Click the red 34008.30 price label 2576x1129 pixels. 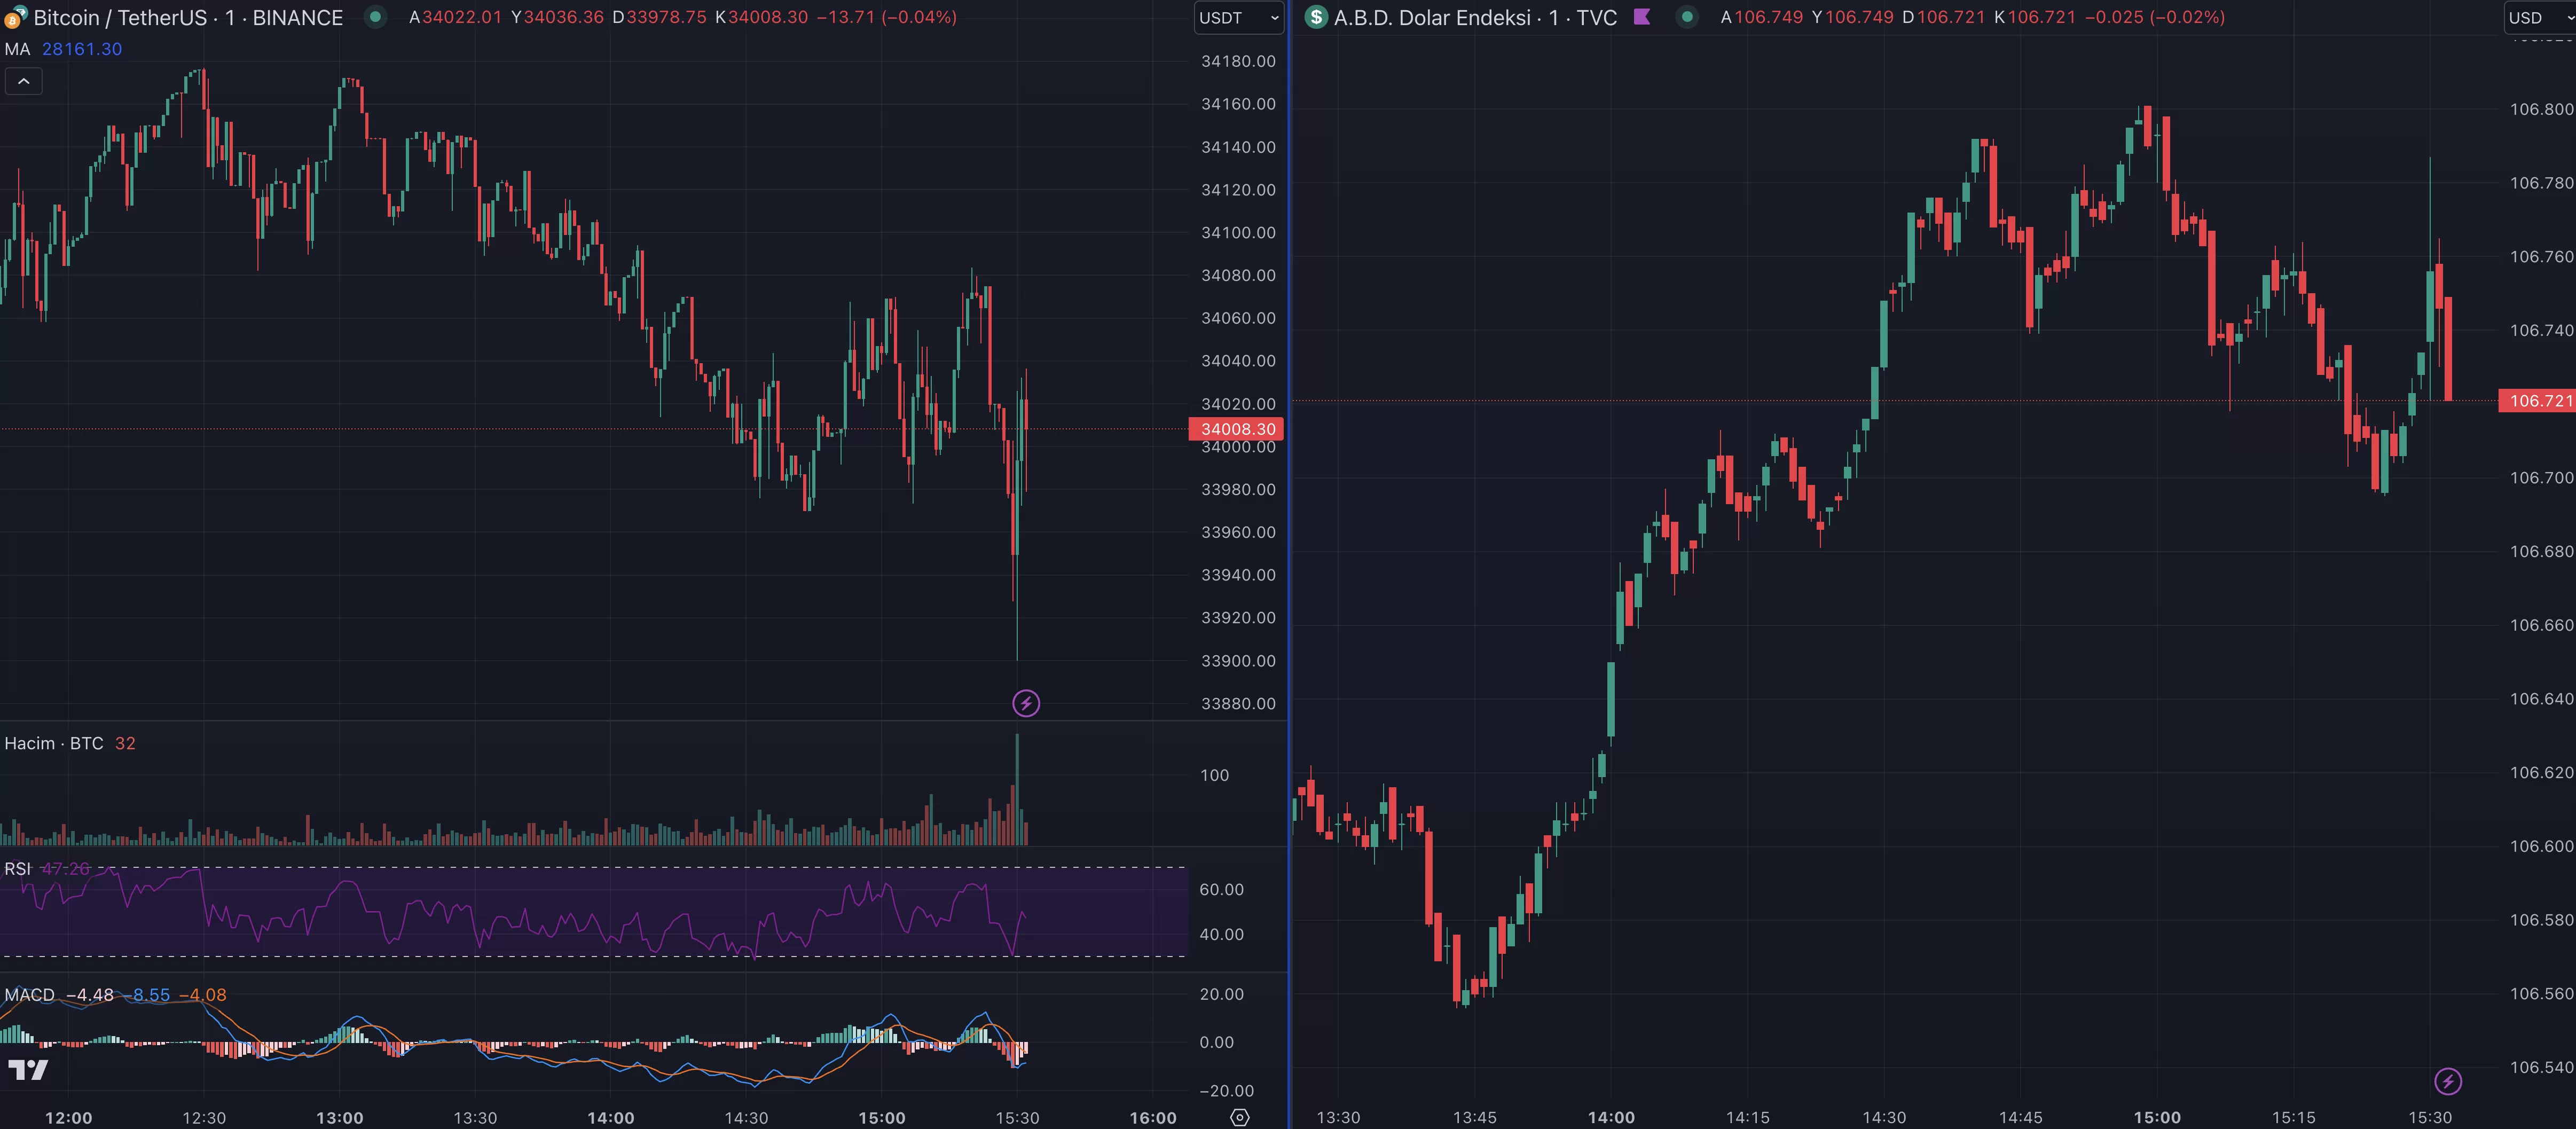[1237, 429]
